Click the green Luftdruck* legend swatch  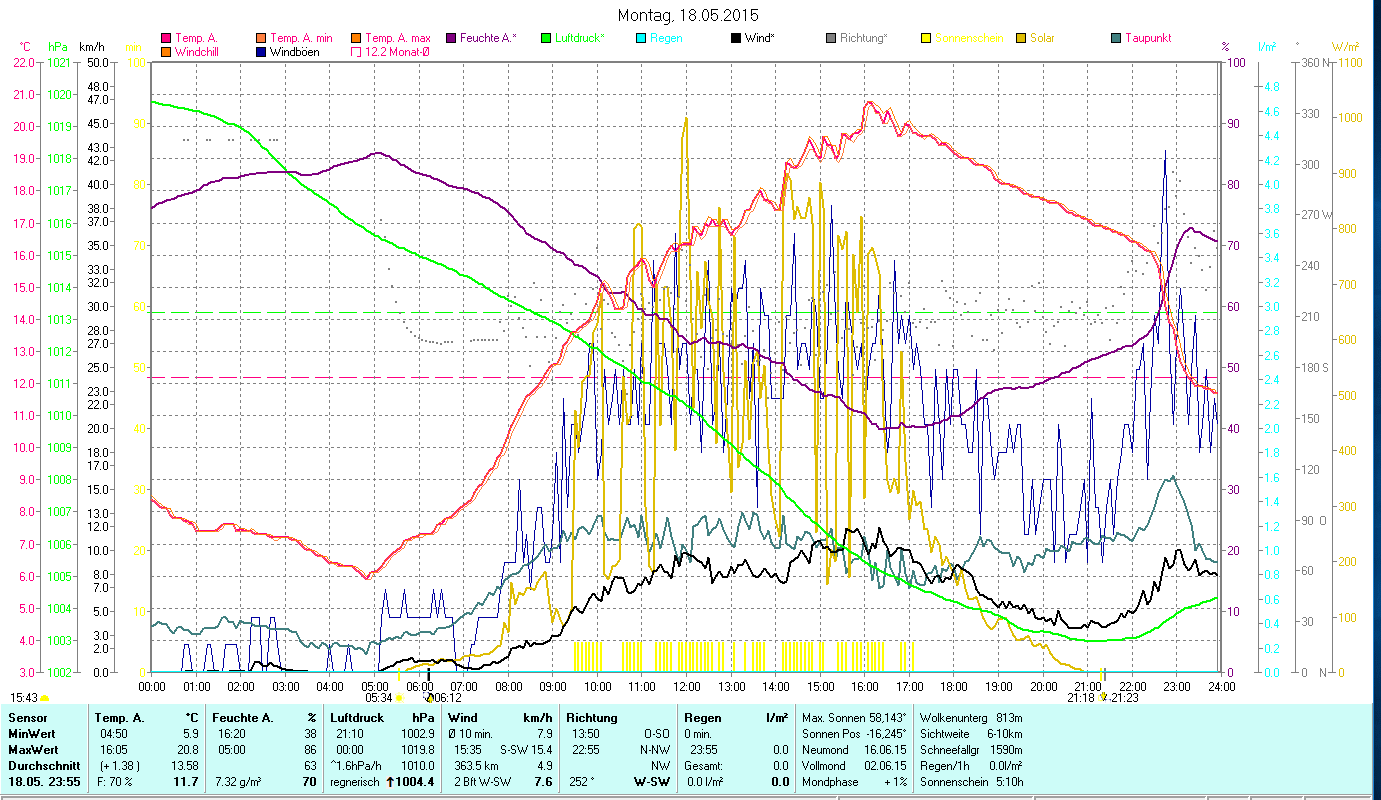pos(546,38)
